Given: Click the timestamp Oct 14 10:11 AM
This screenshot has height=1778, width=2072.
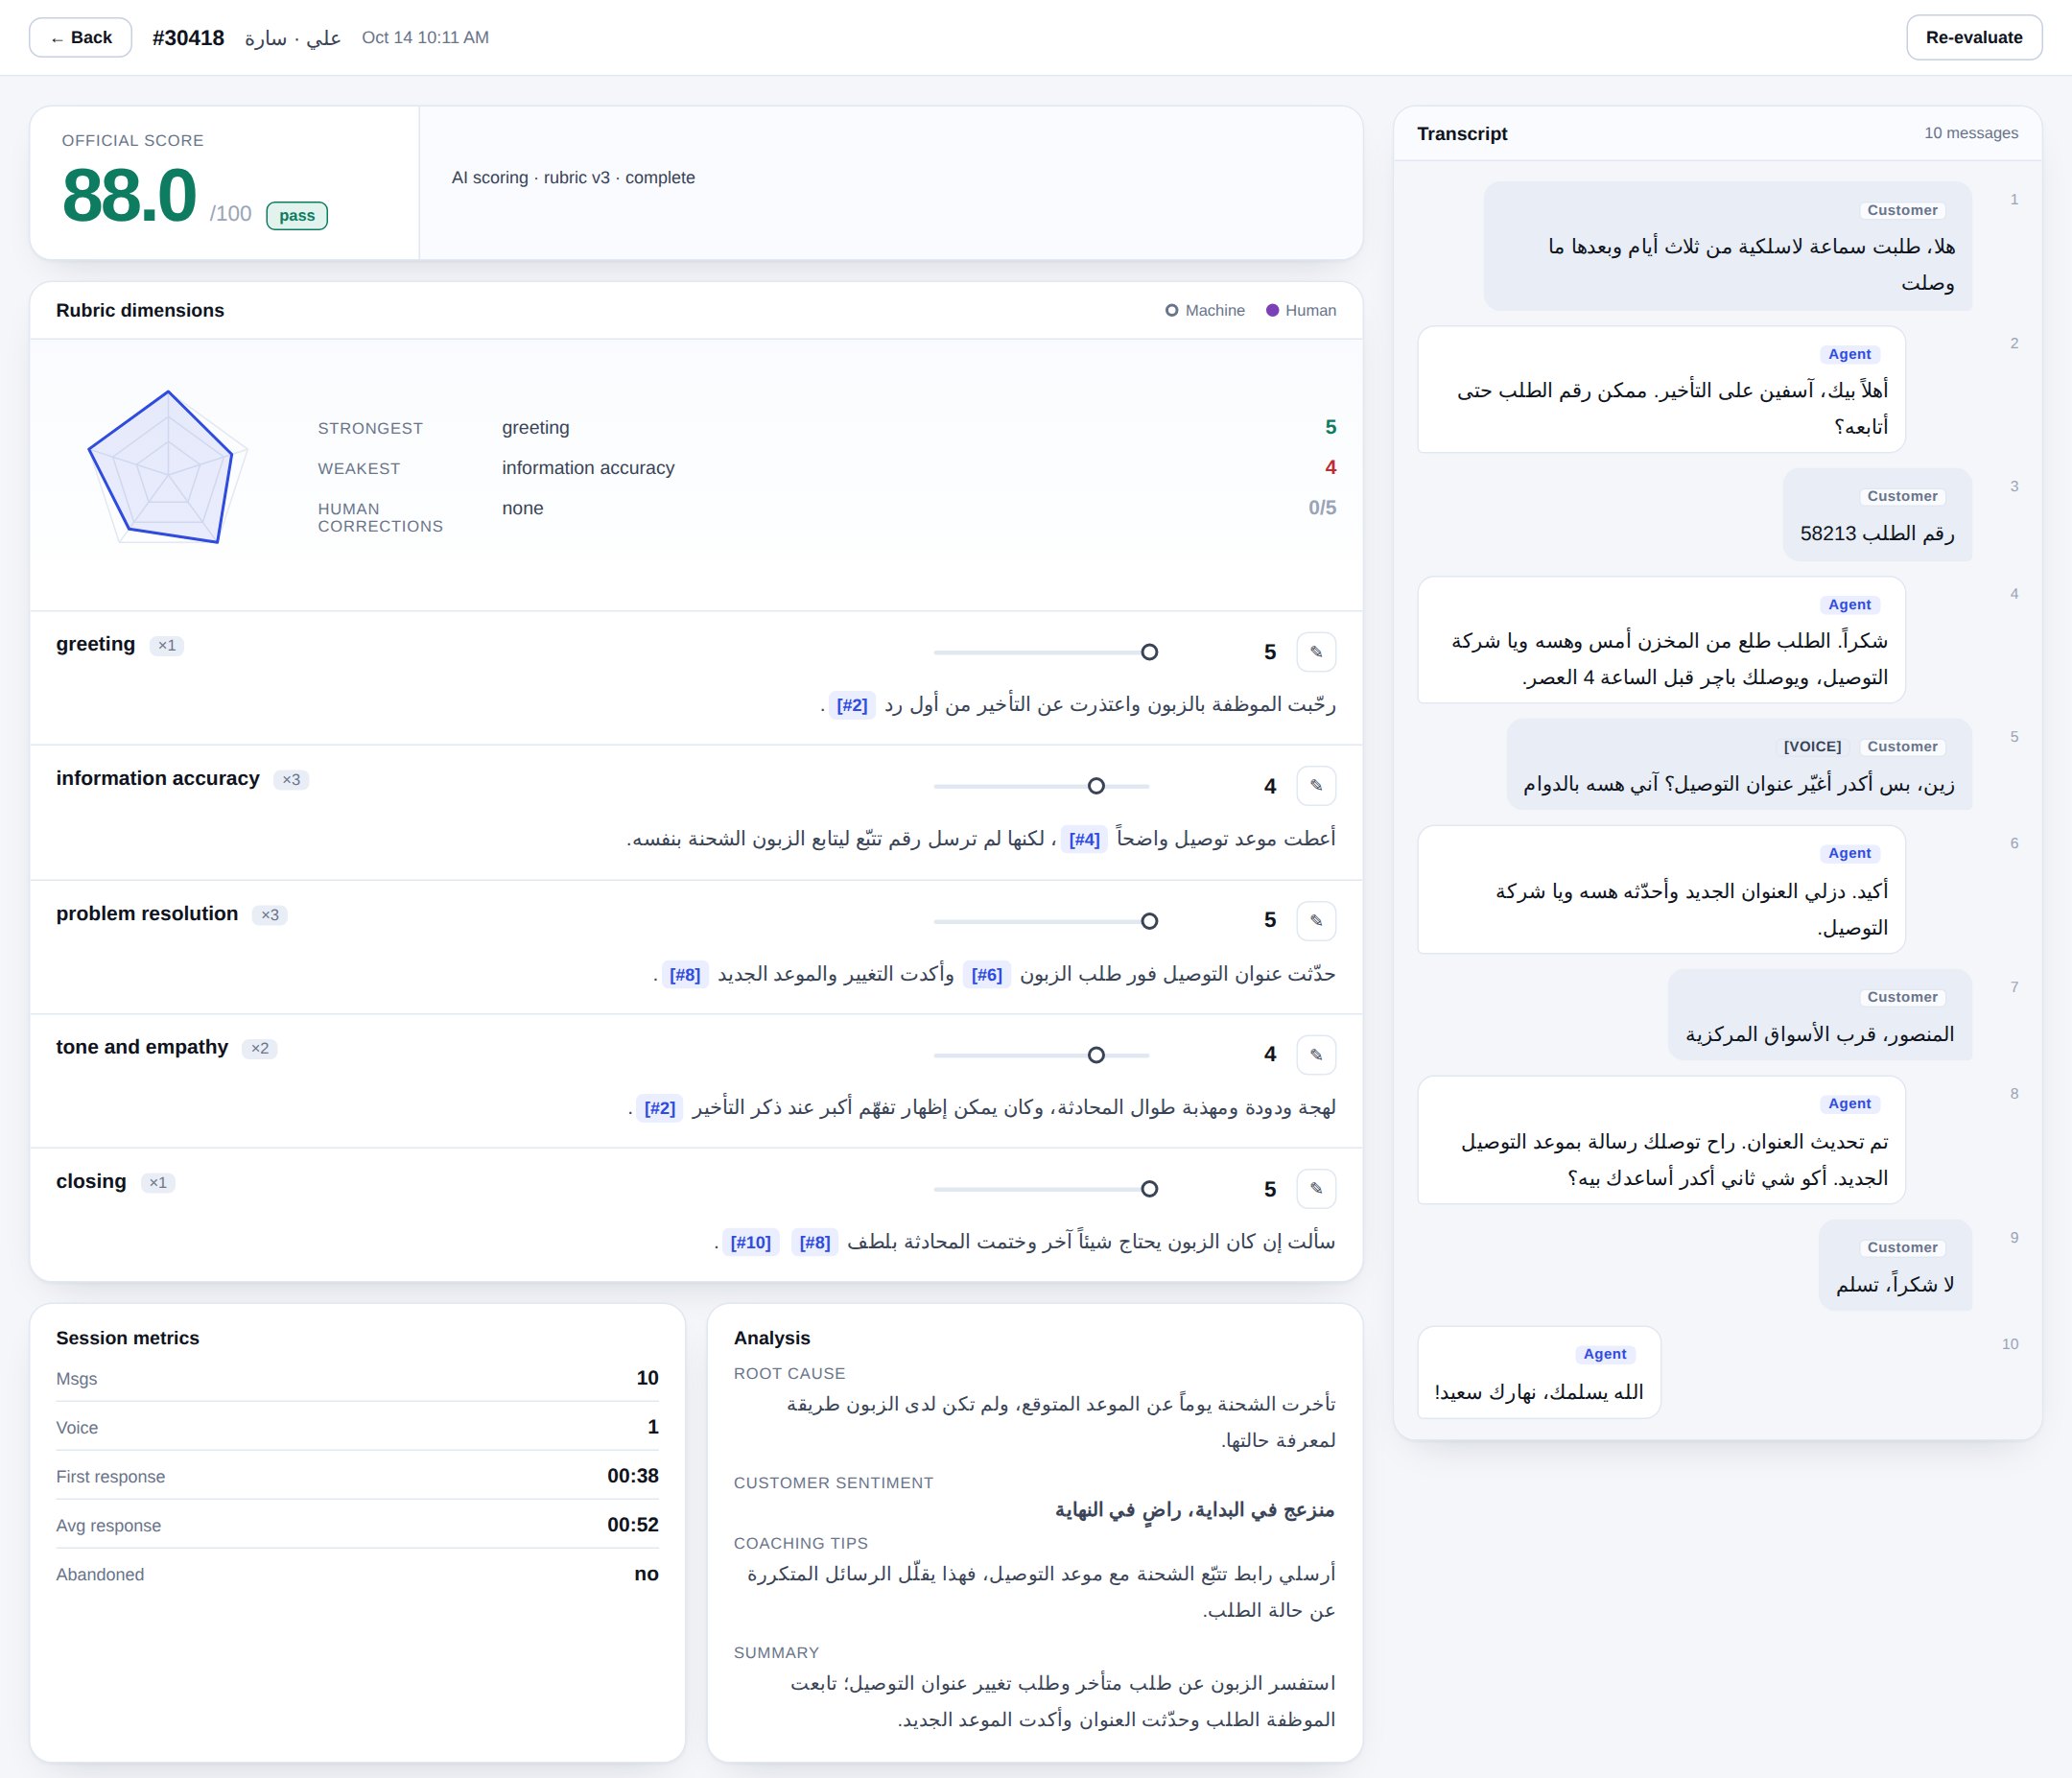Looking at the screenshot, I should pyautogui.click(x=425, y=38).
